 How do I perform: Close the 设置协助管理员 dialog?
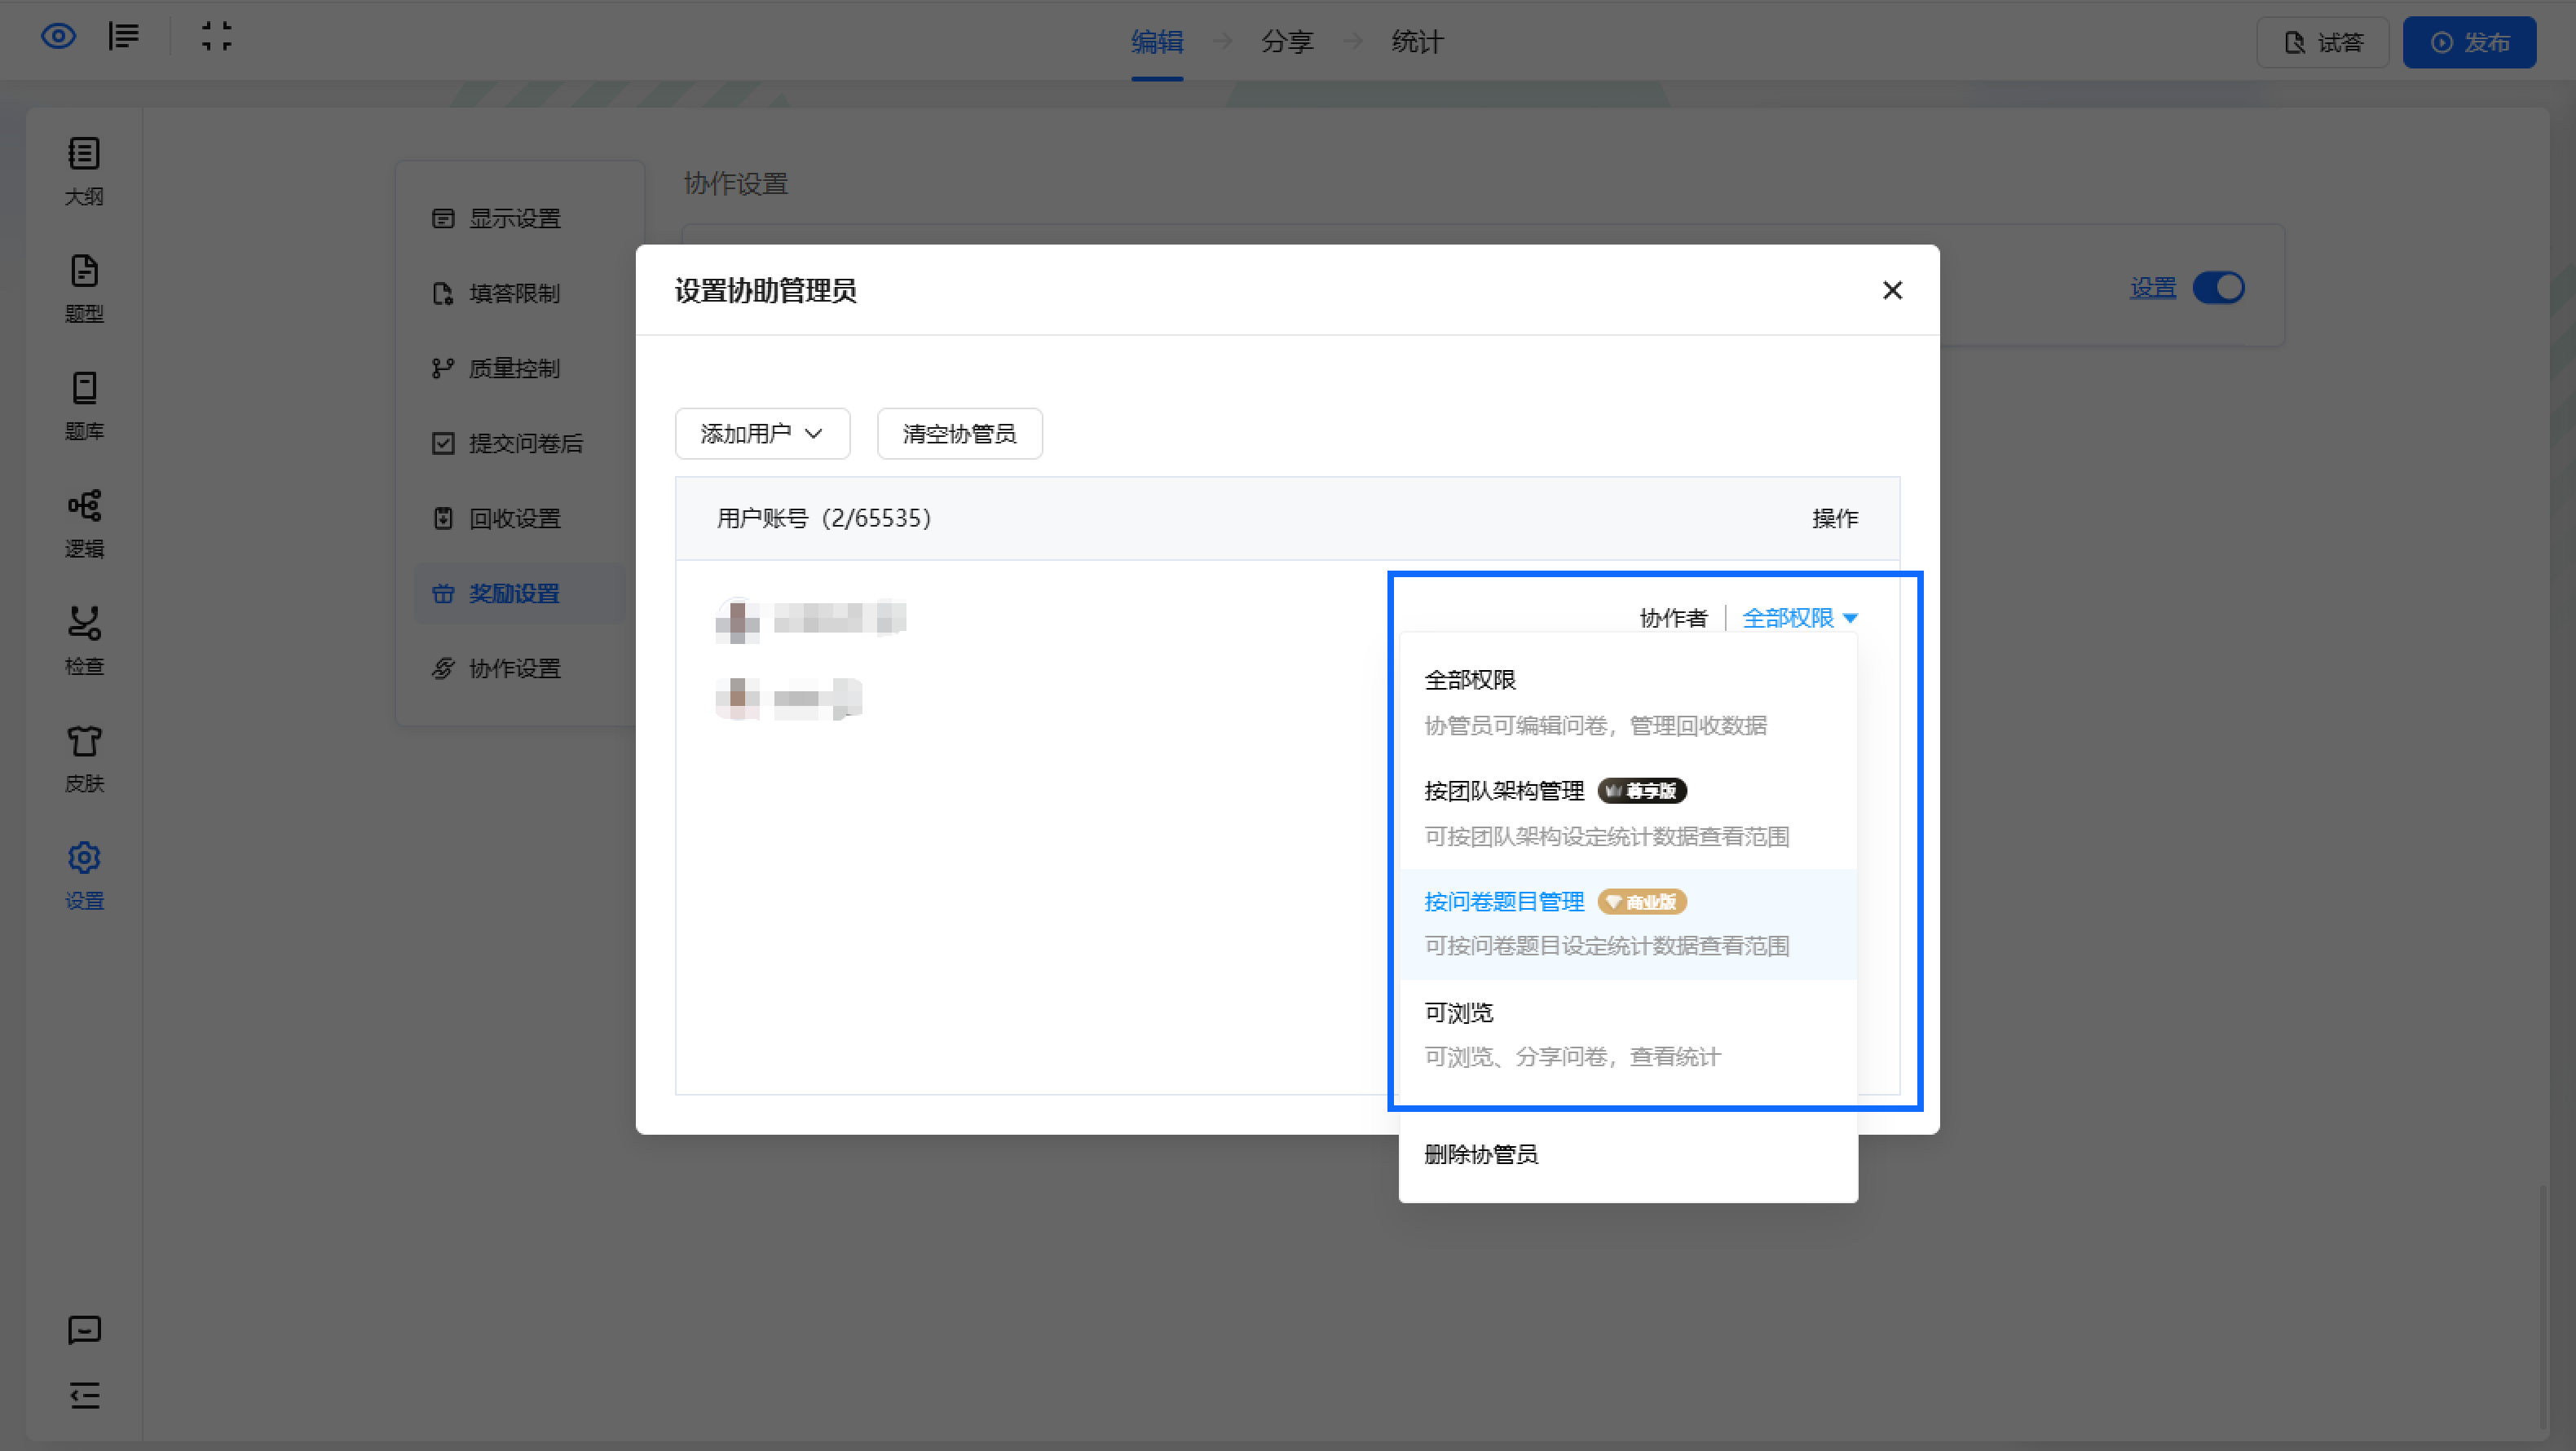[x=1892, y=290]
